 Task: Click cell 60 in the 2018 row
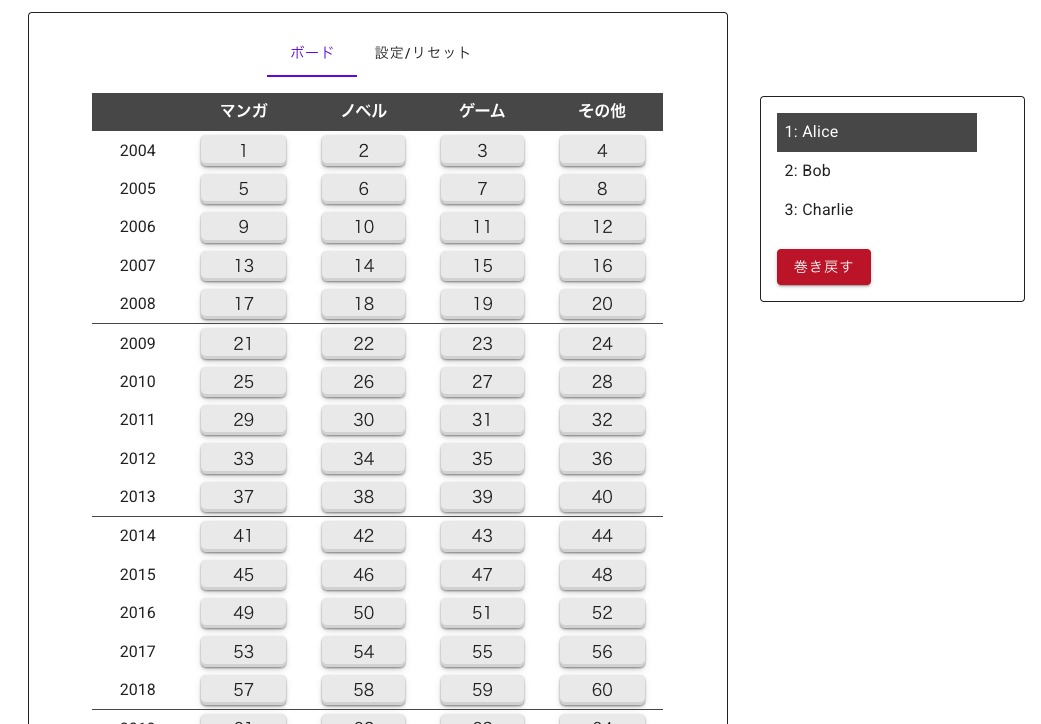click(x=602, y=690)
